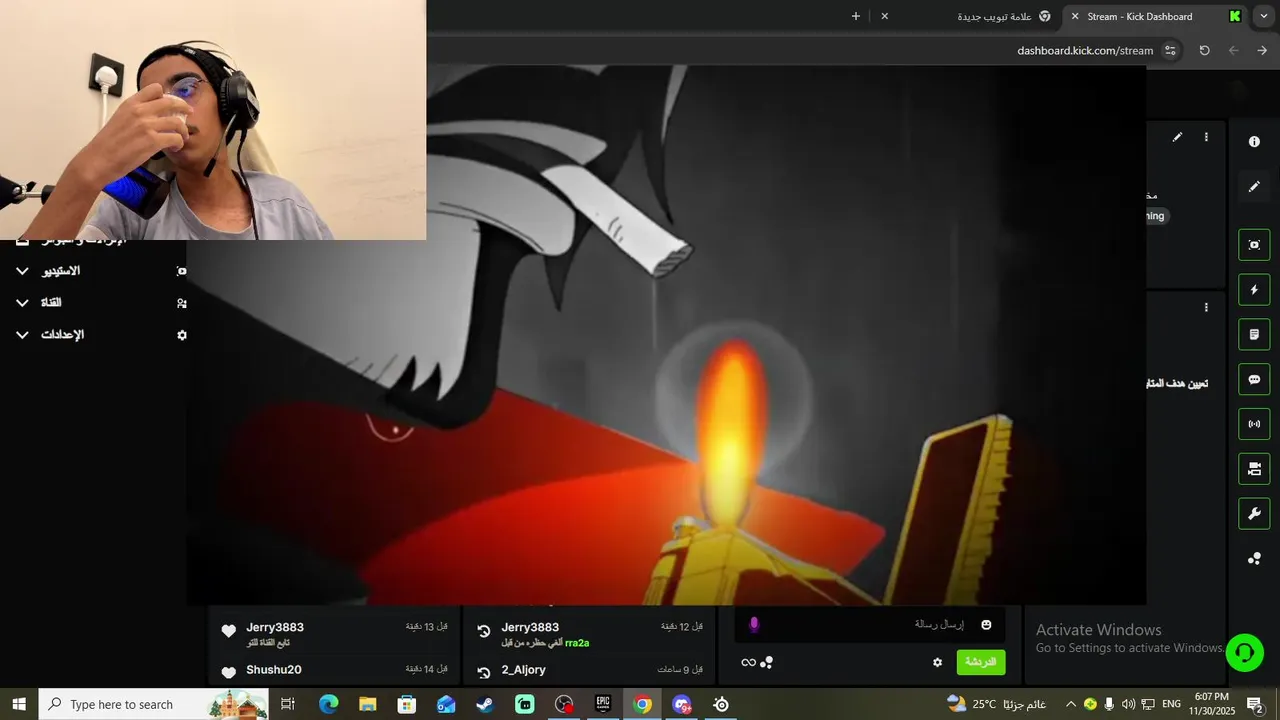Click undo icon next to 2_Aljory entry
The width and height of the screenshot is (1280, 720).
(x=484, y=674)
